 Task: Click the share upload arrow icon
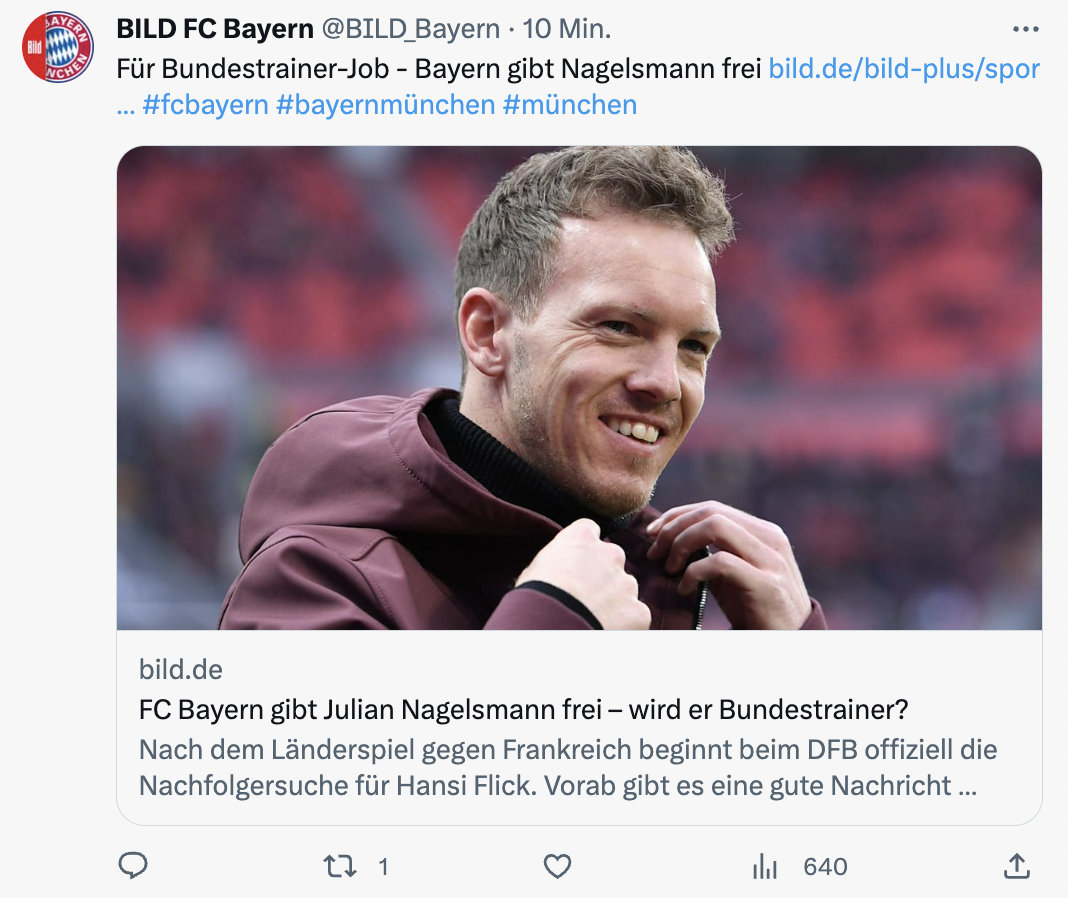point(1016,866)
